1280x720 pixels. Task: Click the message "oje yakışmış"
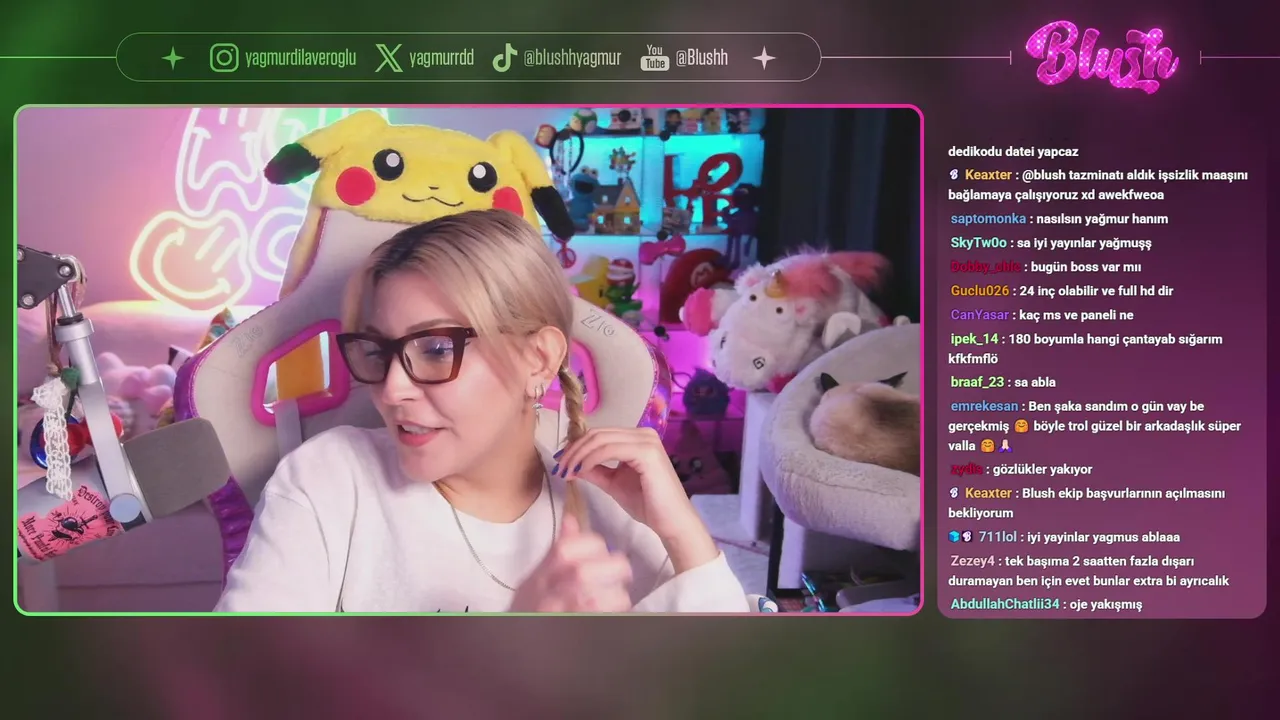1105,604
